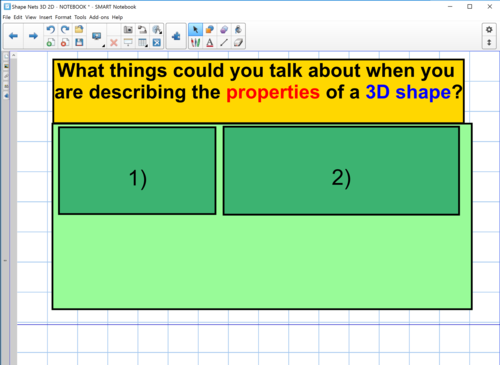500x365 pixels.
Task: Select the Pens tool
Action: tap(195, 42)
